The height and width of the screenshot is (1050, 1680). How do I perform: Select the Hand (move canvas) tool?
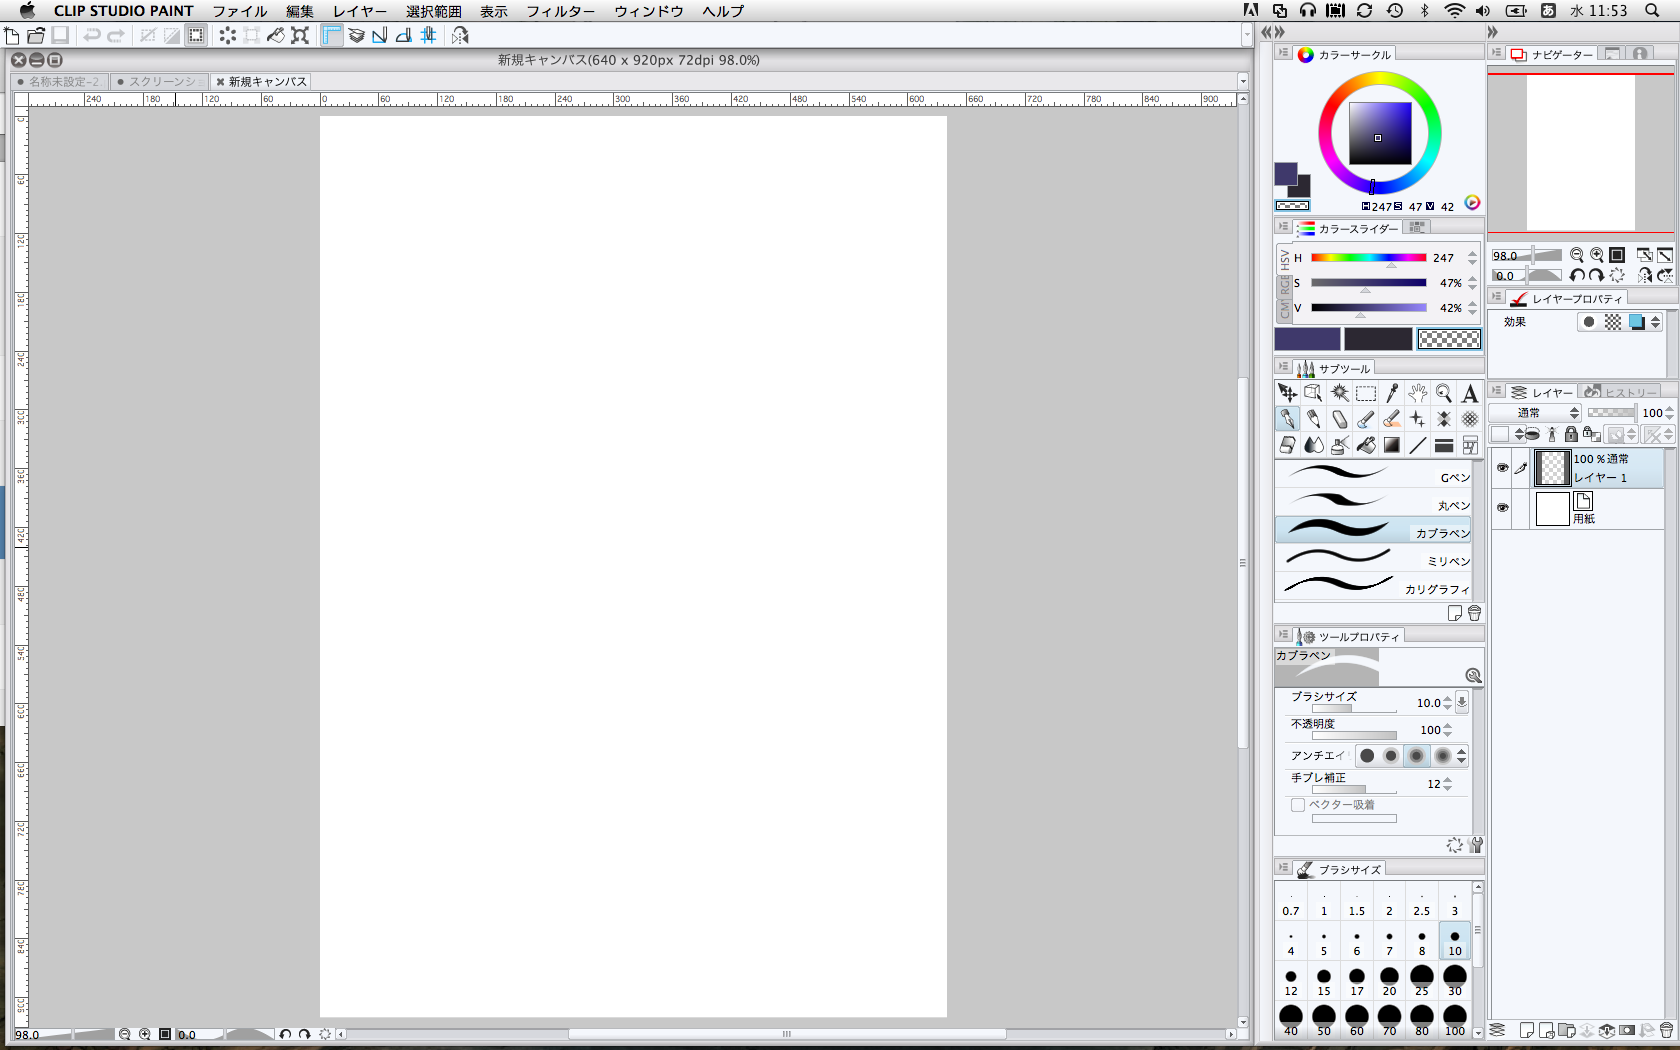pos(1417,394)
